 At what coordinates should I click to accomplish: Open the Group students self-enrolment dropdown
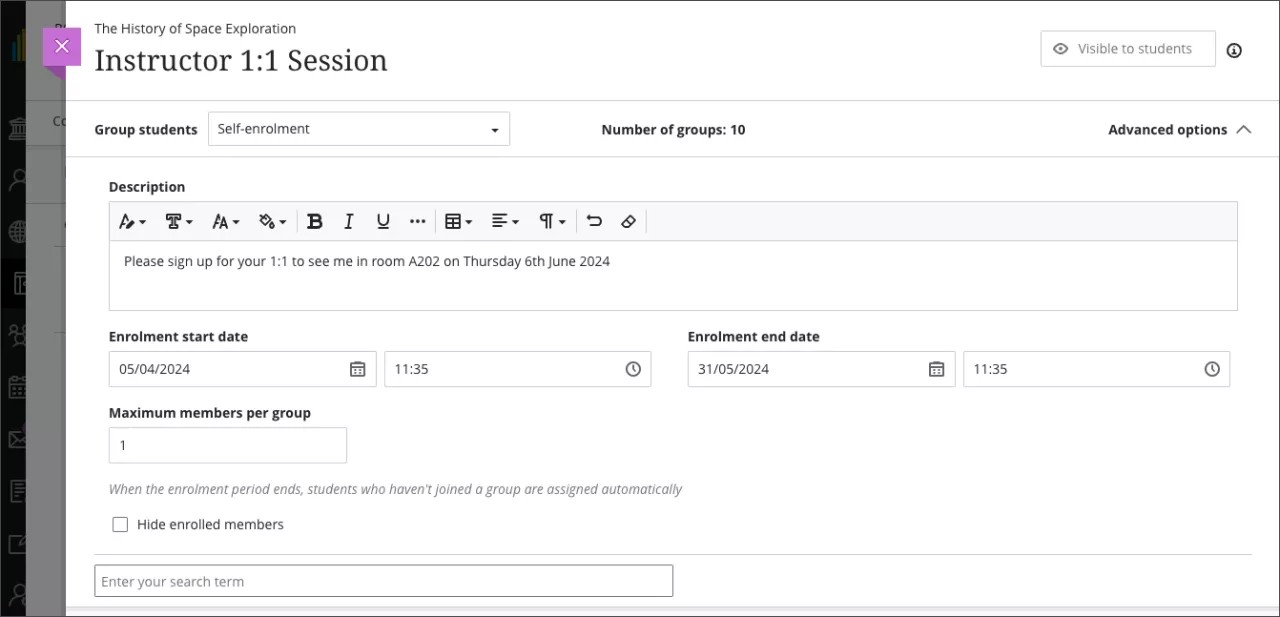[x=359, y=128]
